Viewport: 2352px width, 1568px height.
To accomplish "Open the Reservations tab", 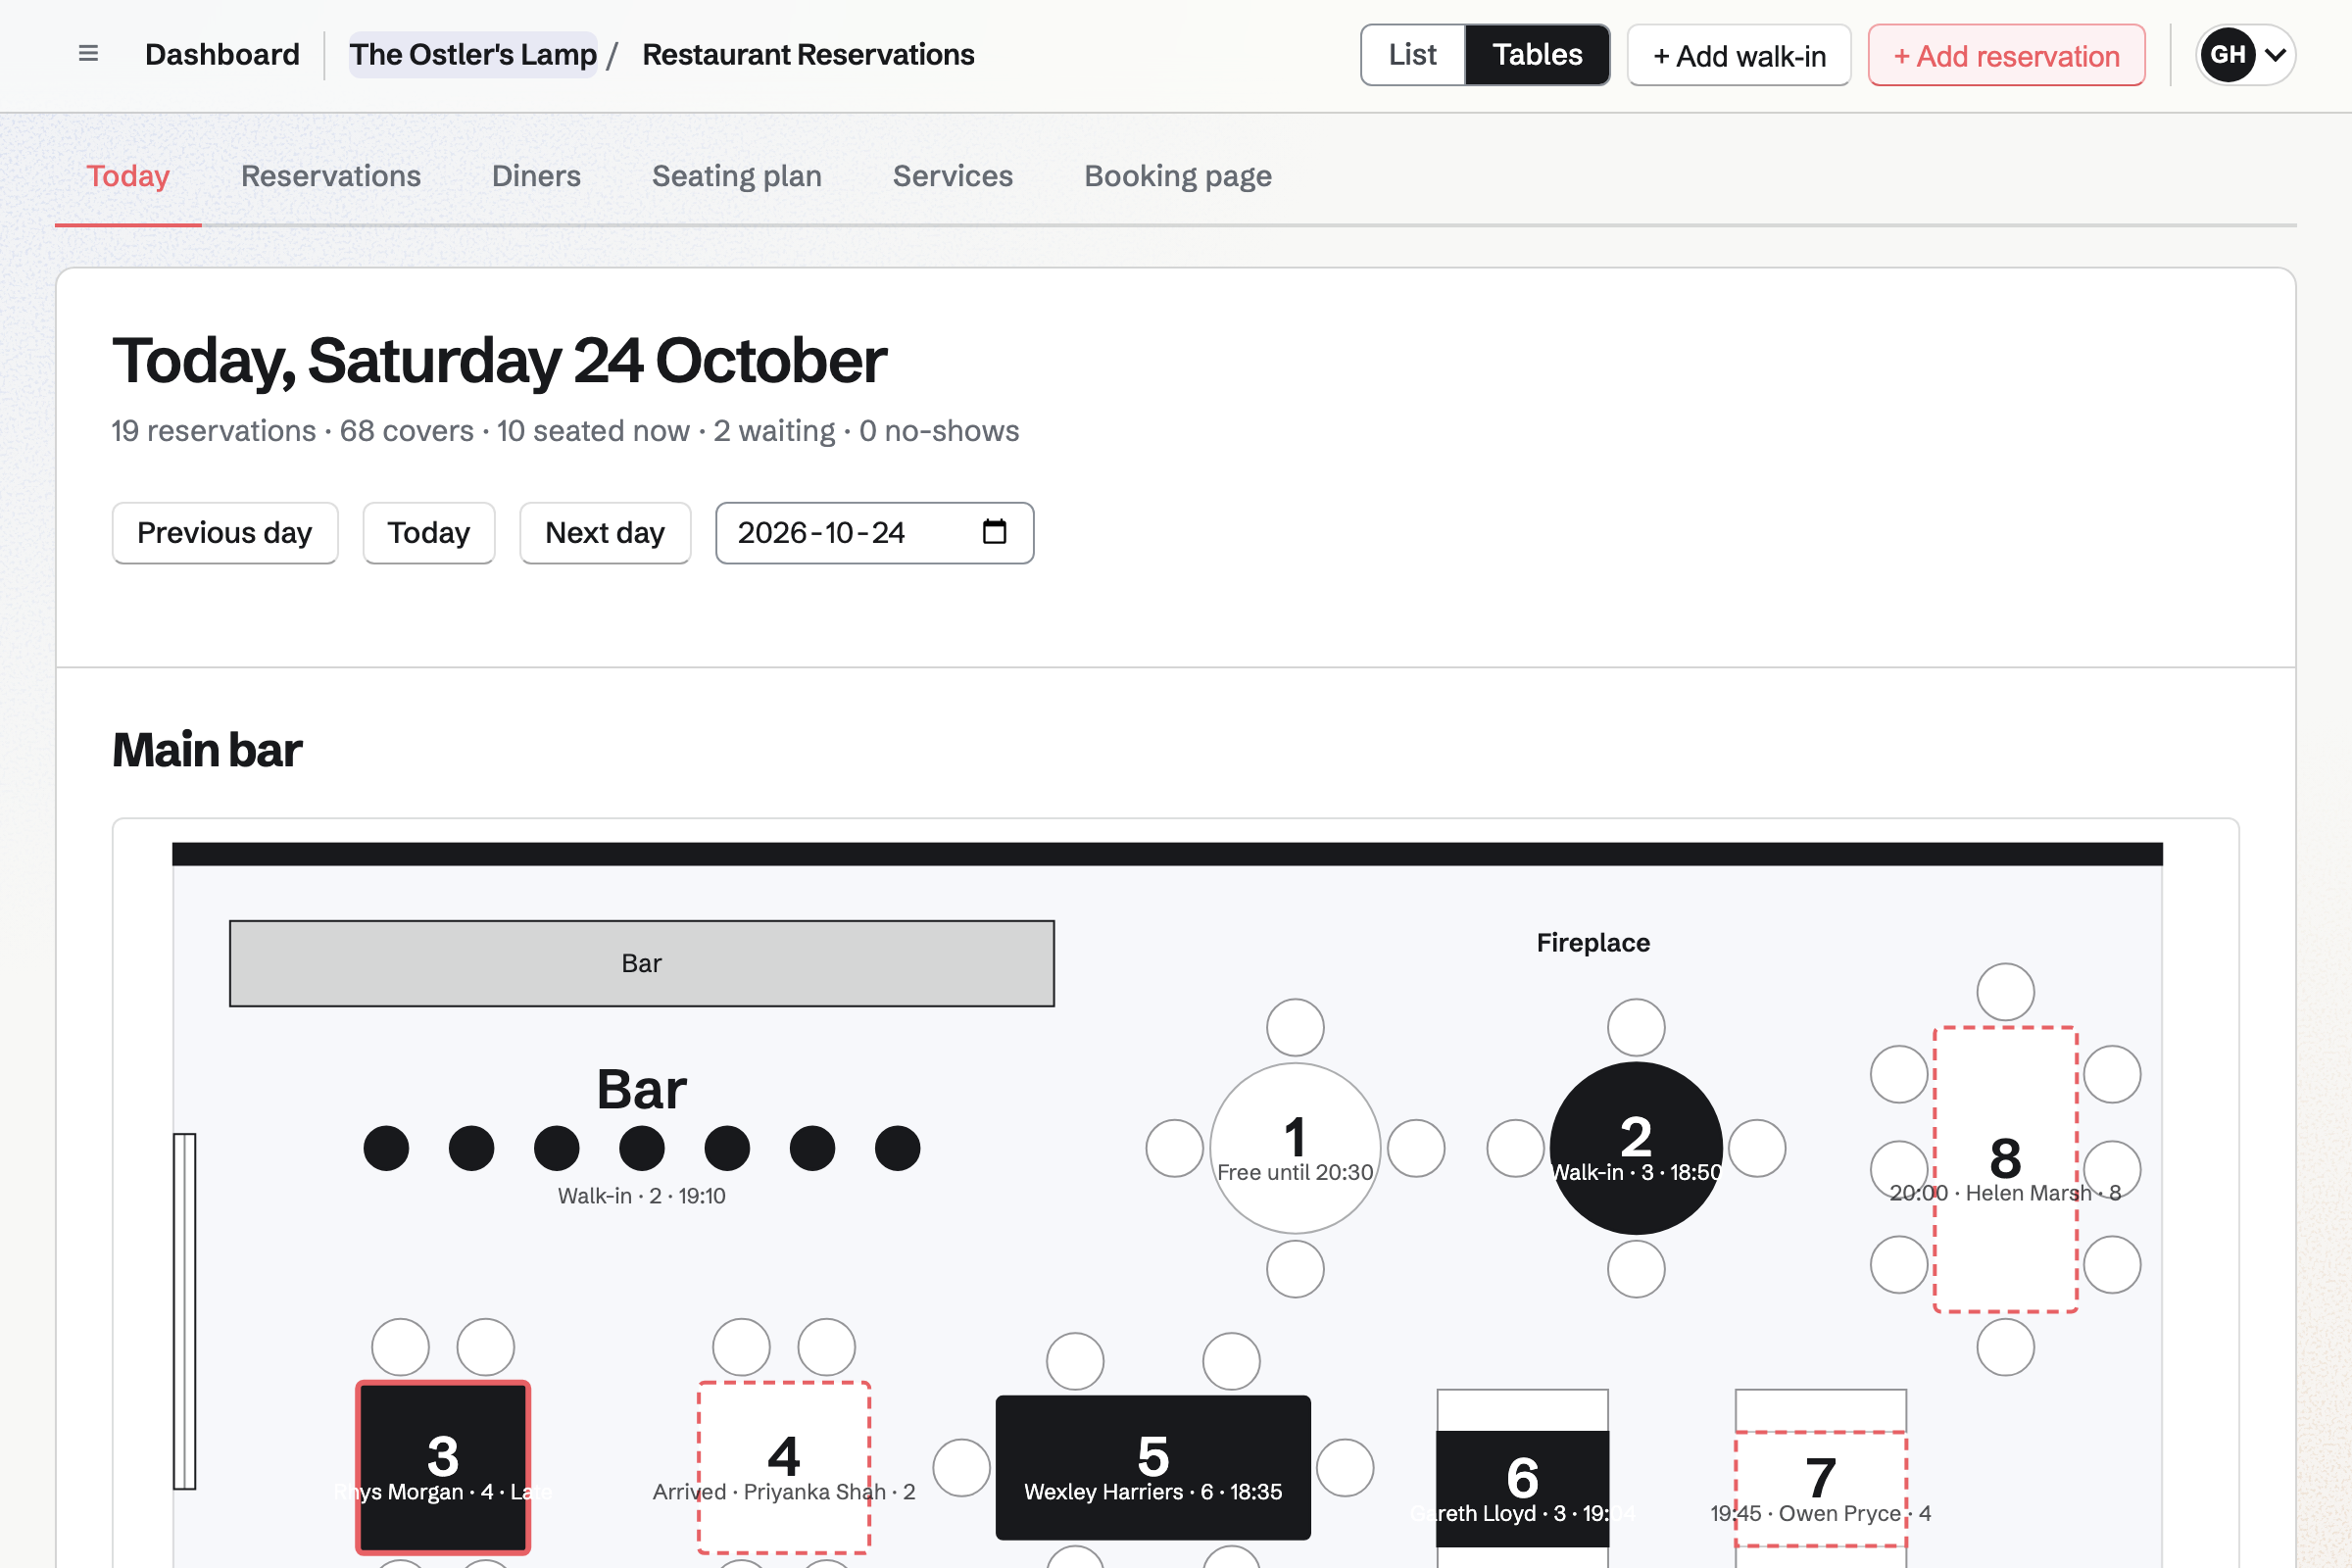I will 331,176.
